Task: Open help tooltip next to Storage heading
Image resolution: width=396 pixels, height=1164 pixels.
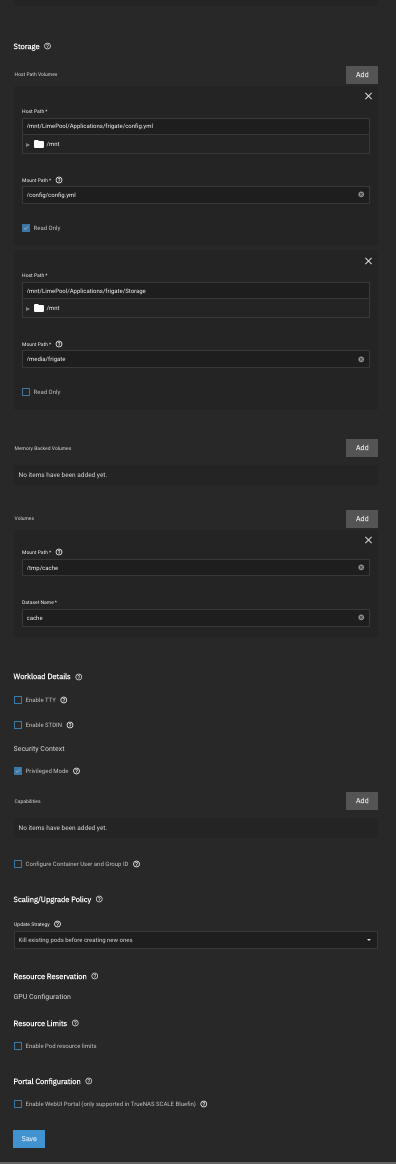Action: tap(48, 46)
